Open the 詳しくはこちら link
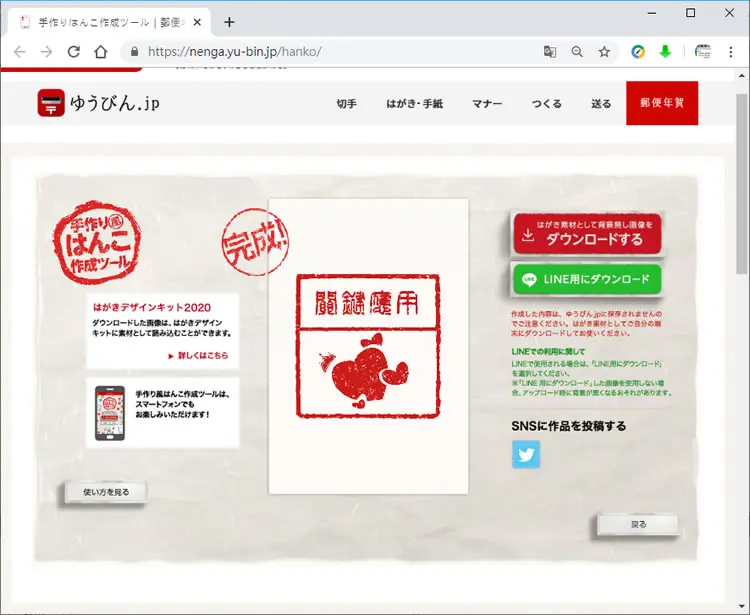The width and height of the screenshot is (750, 615). [x=198, y=355]
